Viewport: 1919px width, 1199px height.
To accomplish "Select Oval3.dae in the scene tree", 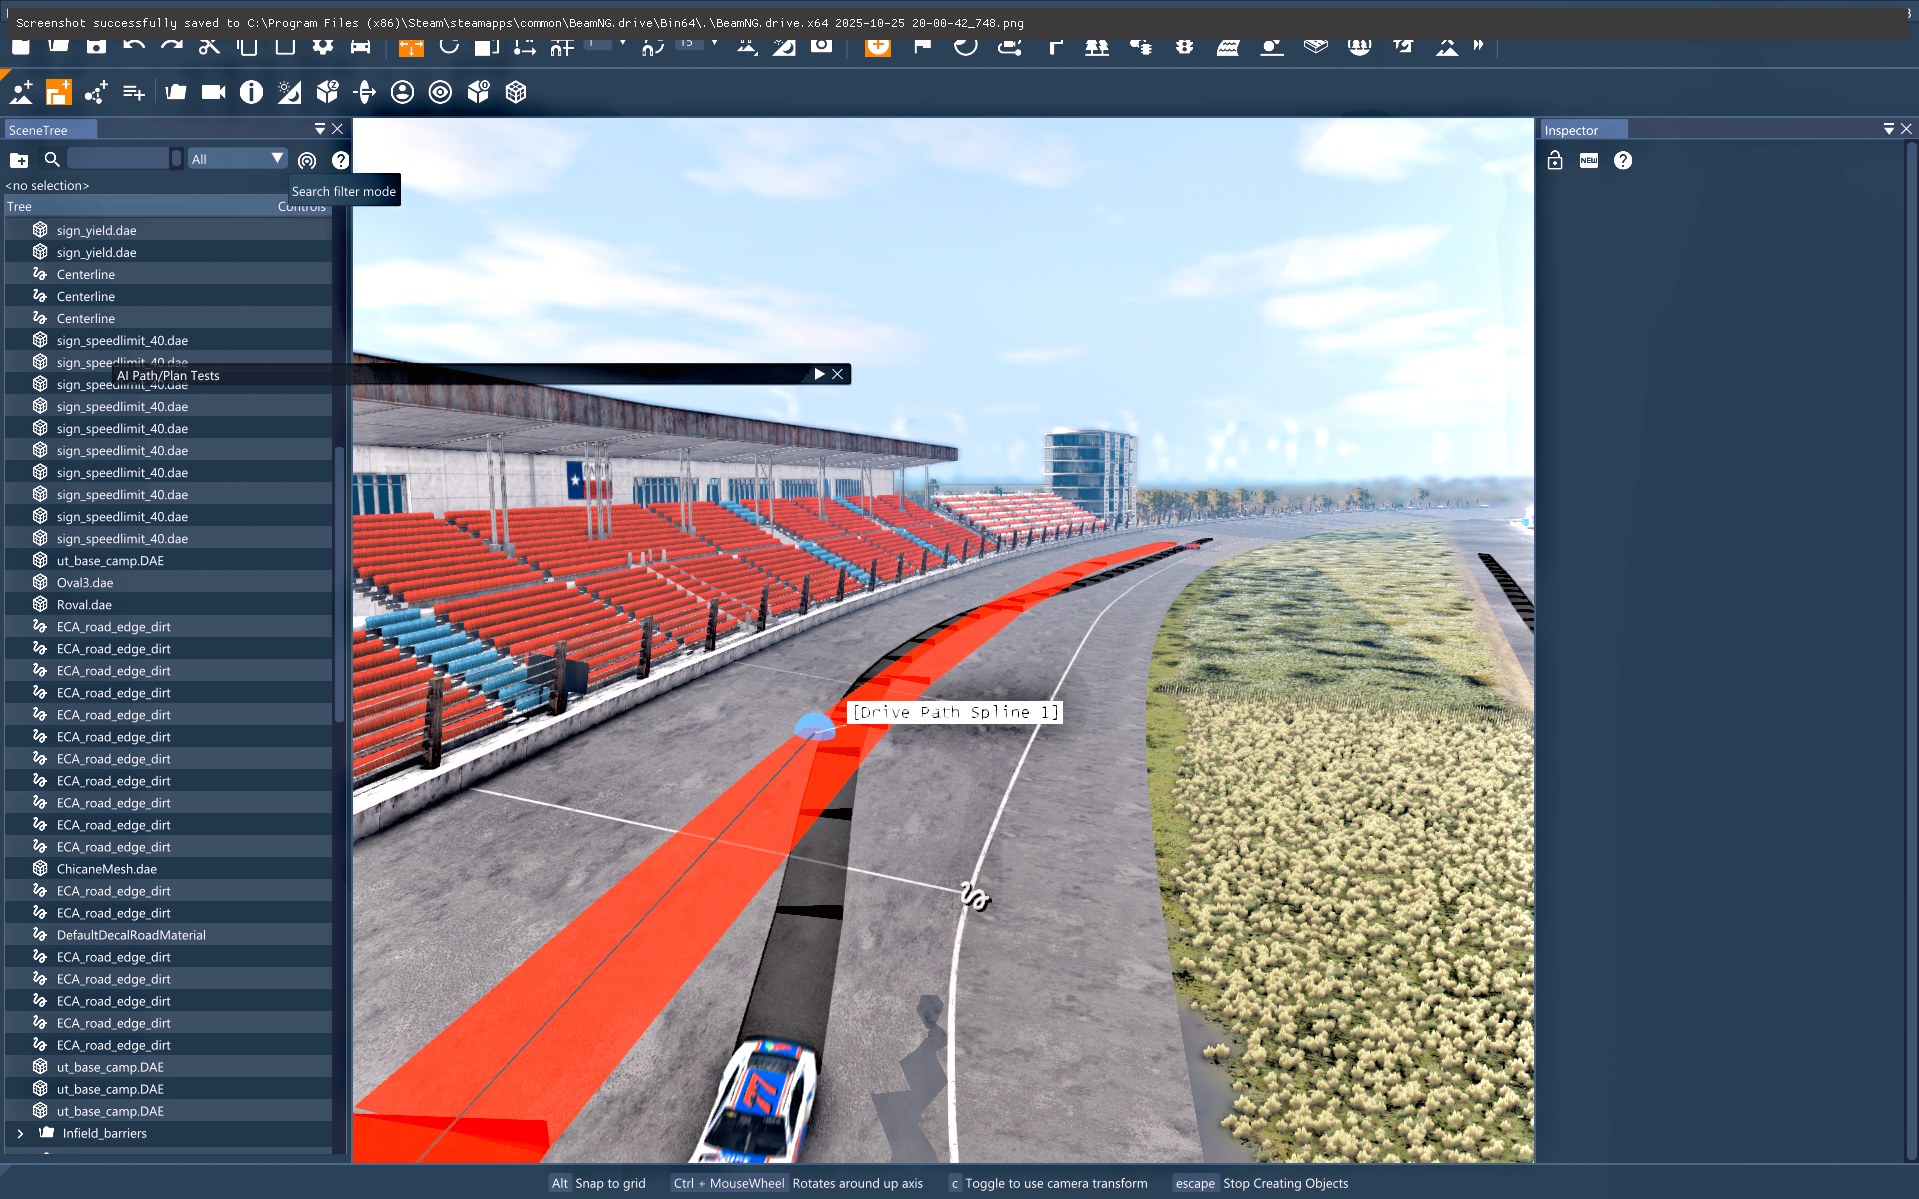I will click(x=168, y=583).
